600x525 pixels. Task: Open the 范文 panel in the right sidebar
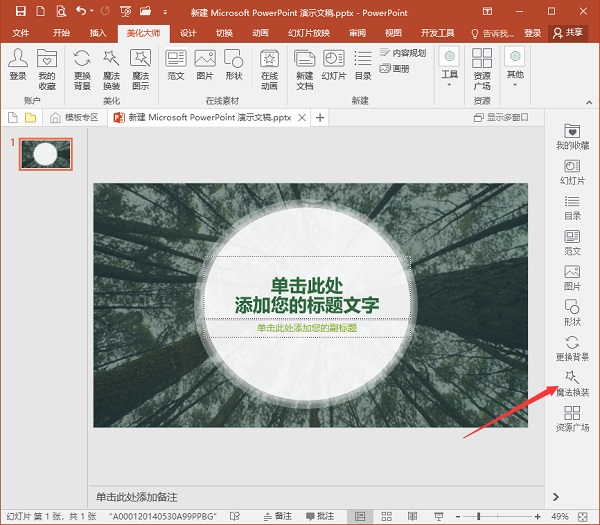(572, 243)
